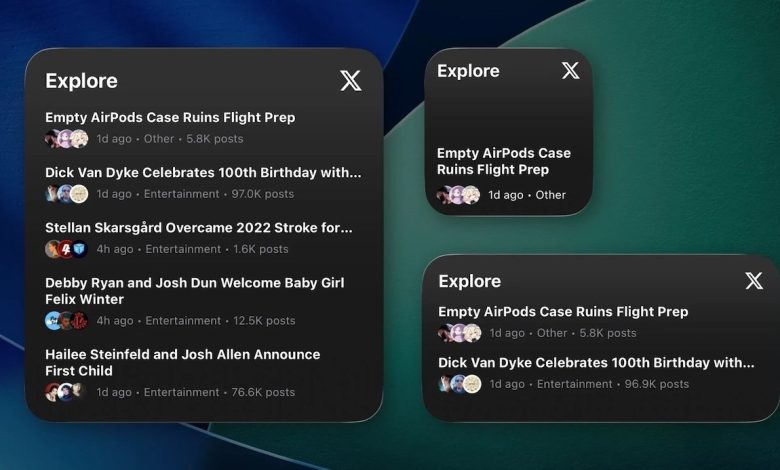
Task: Click the Explore title in large widget
Action: coord(81,81)
